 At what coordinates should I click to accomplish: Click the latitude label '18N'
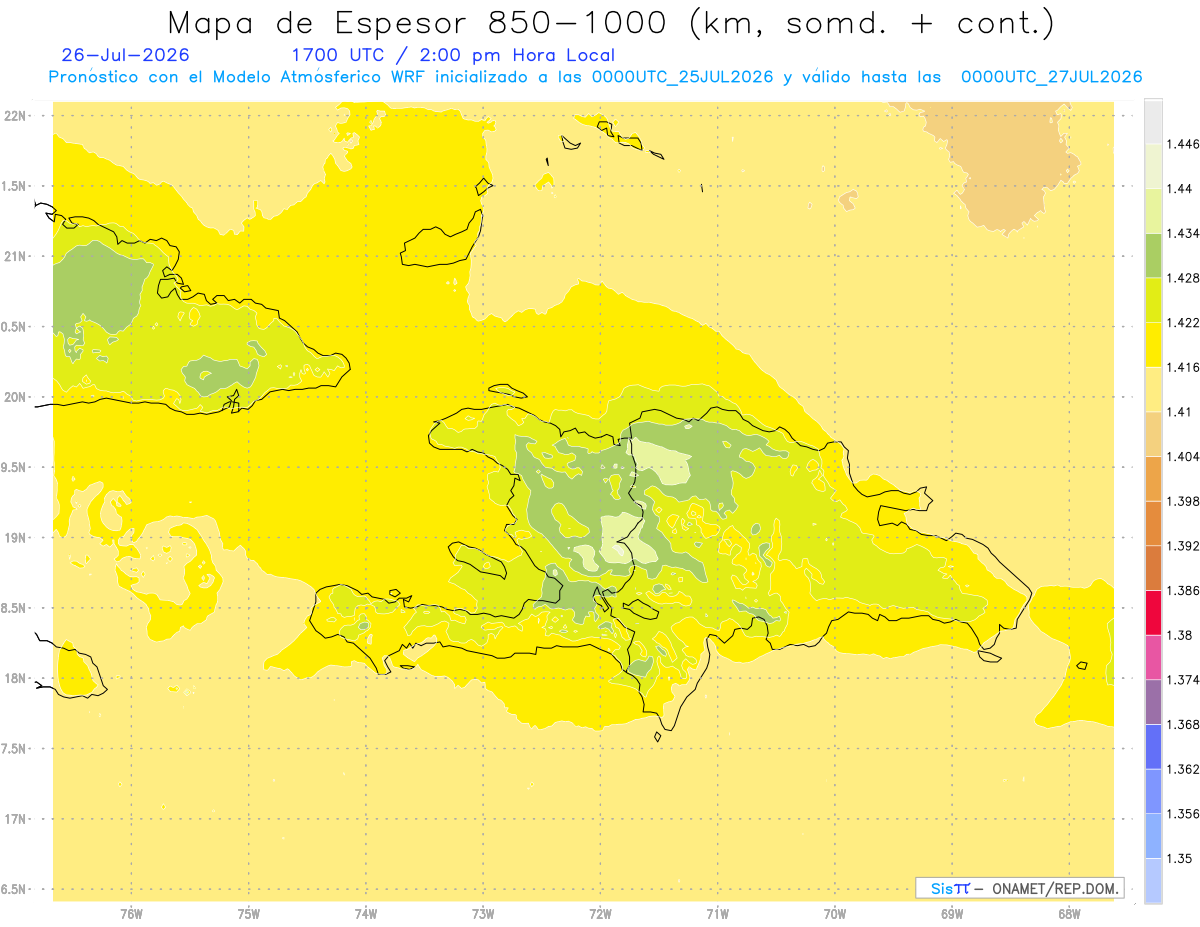point(15,678)
